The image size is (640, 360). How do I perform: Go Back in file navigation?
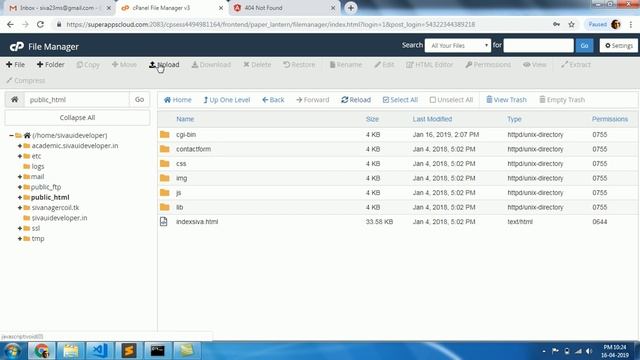click(x=273, y=100)
